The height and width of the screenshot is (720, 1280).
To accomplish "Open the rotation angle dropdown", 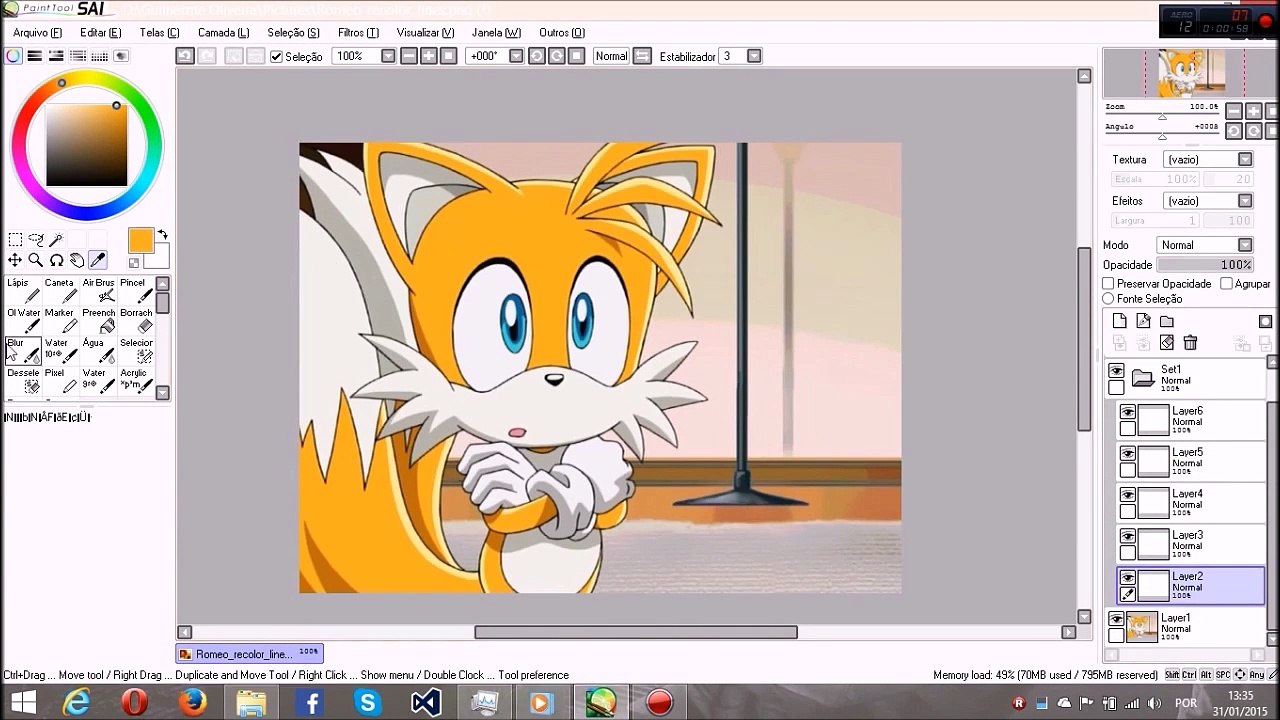I will click(516, 56).
